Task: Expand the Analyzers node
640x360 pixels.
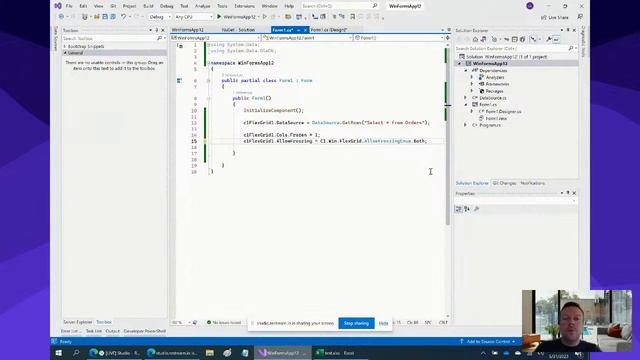Action: point(472,77)
